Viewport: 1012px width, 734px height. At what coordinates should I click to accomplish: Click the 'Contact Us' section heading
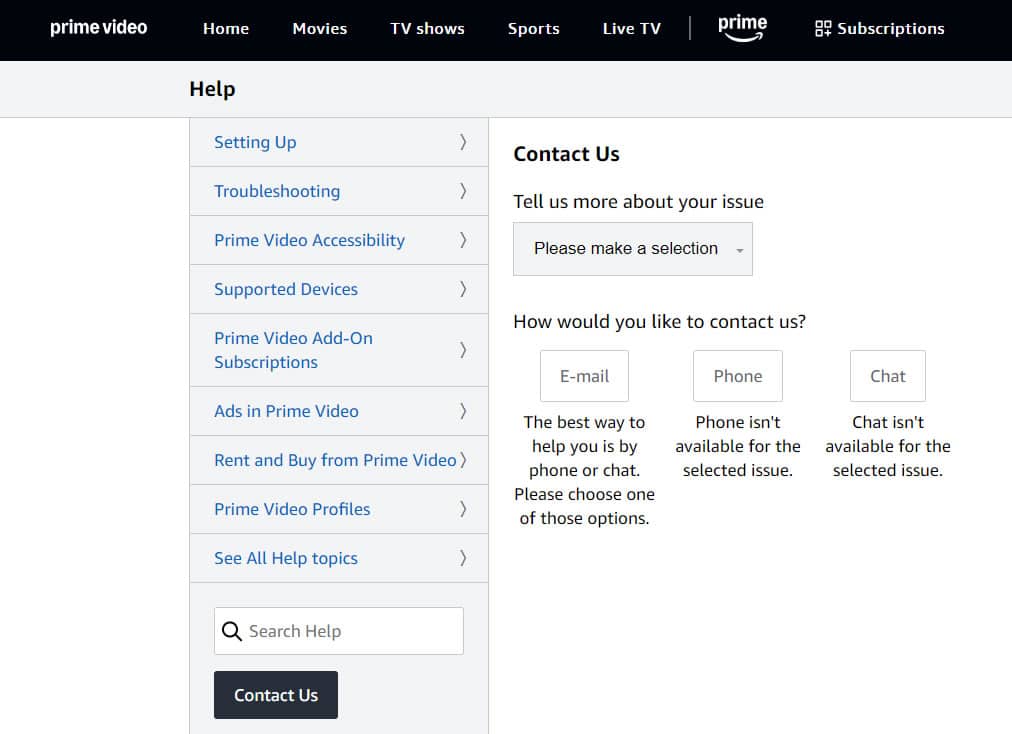click(566, 154)
